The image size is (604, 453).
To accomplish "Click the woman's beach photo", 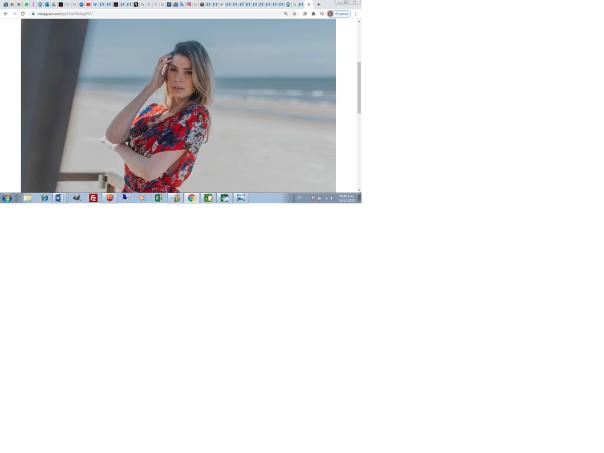I will [178, 105].
